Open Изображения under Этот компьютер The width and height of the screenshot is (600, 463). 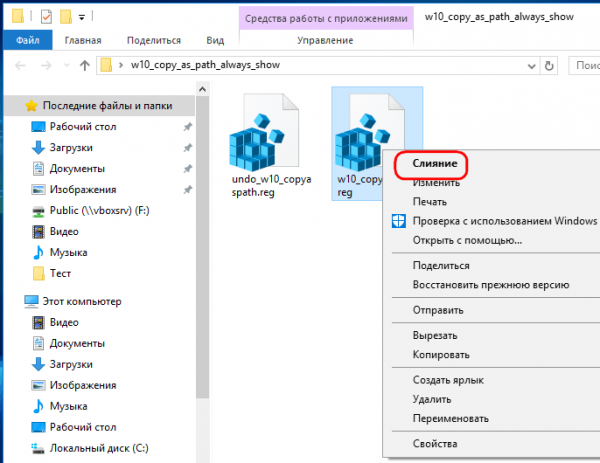83,385
